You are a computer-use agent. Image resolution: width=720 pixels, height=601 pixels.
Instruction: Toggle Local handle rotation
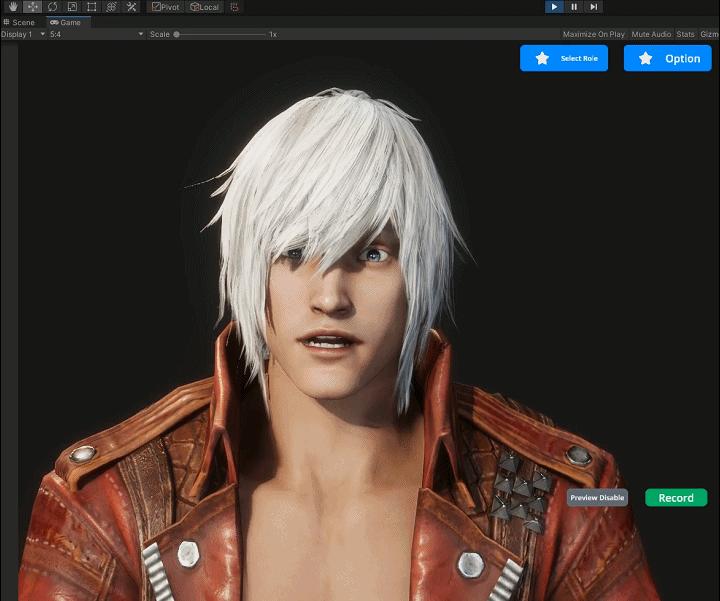click(x=205, y=7)
